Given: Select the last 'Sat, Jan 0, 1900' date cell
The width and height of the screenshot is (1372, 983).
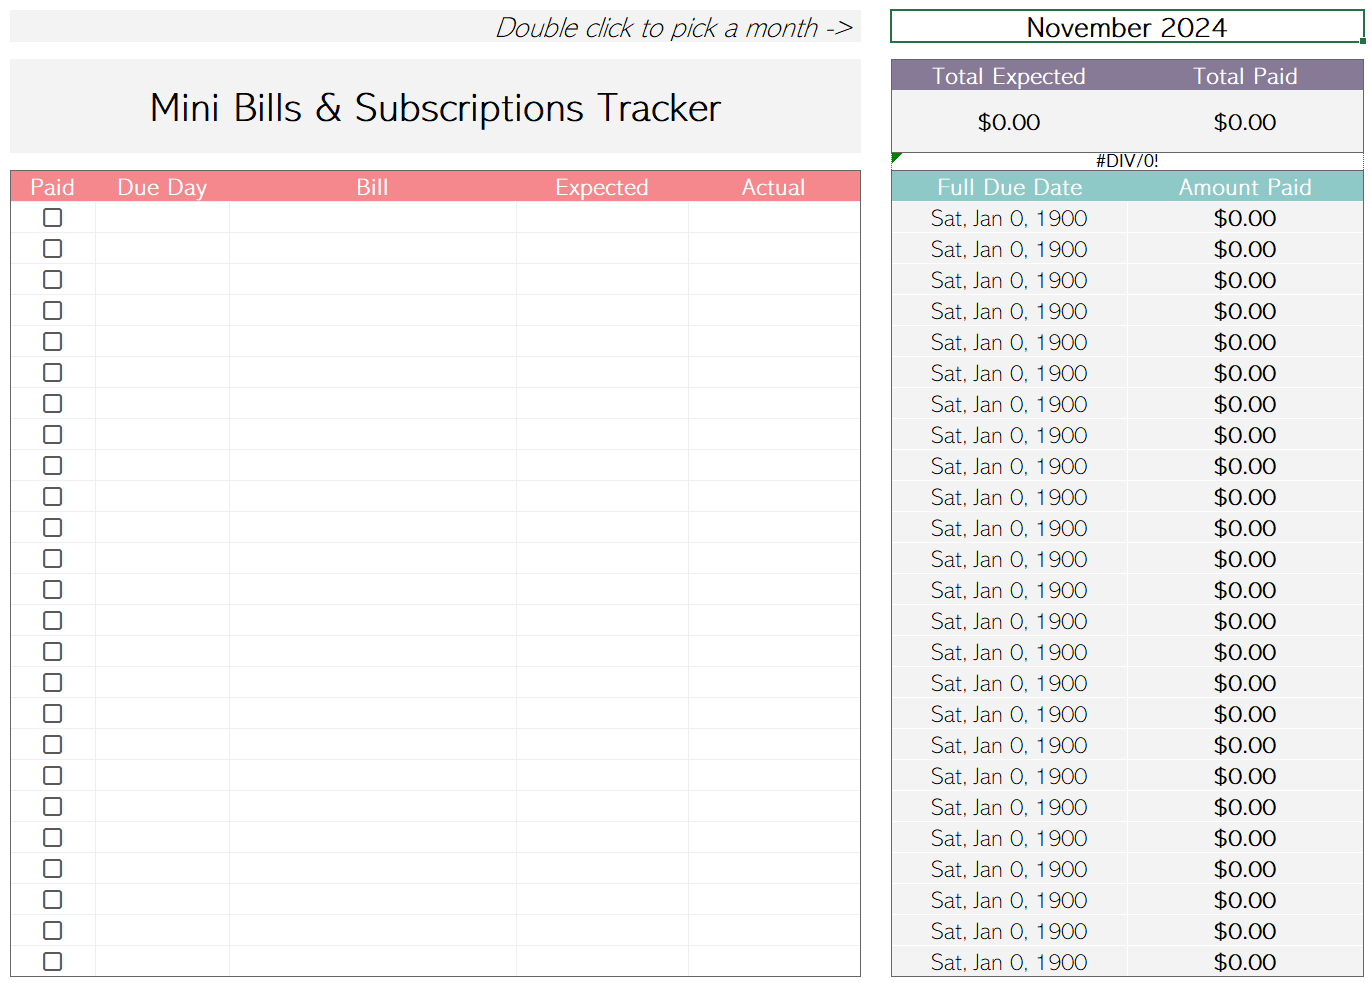Looking at the screenshot, I should click(1009, 962).
